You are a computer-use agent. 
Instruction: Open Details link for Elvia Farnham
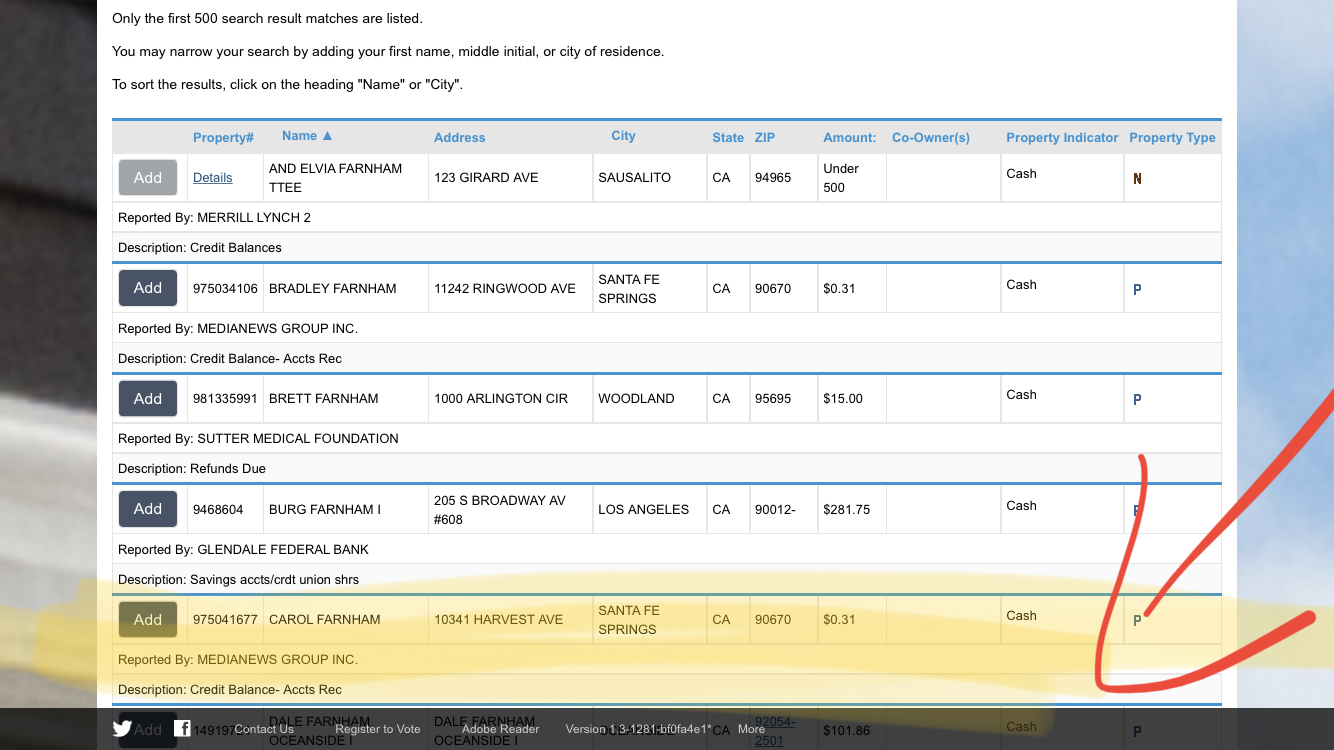[x=212, y=178]
